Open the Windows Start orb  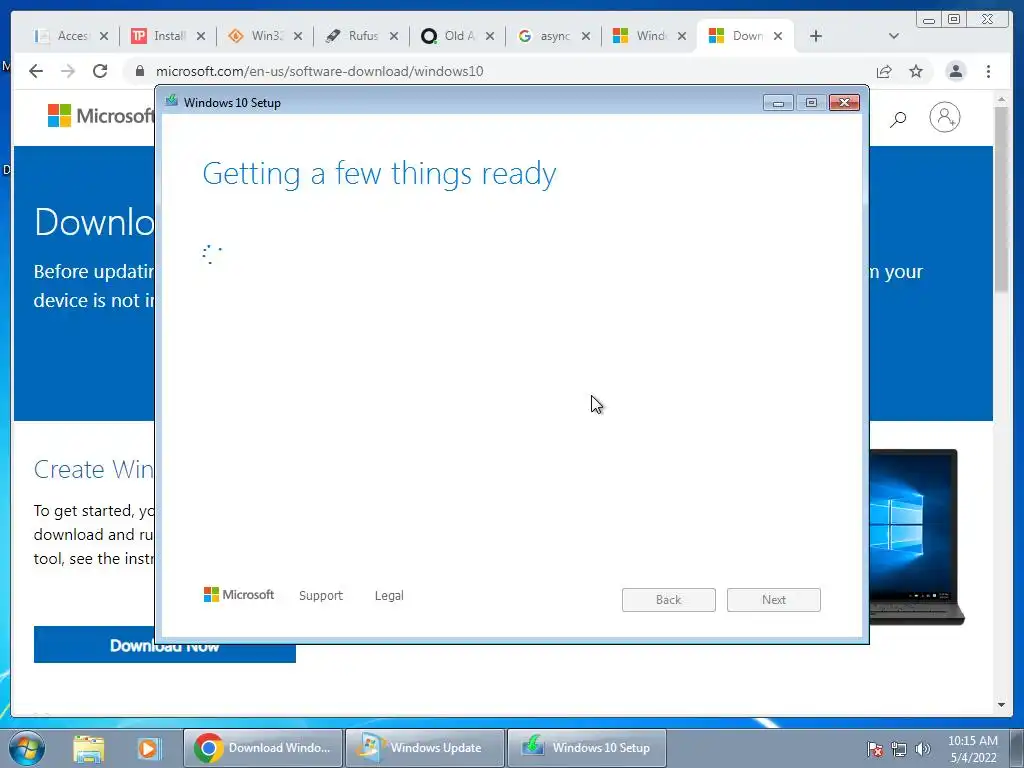pos(26,748)
